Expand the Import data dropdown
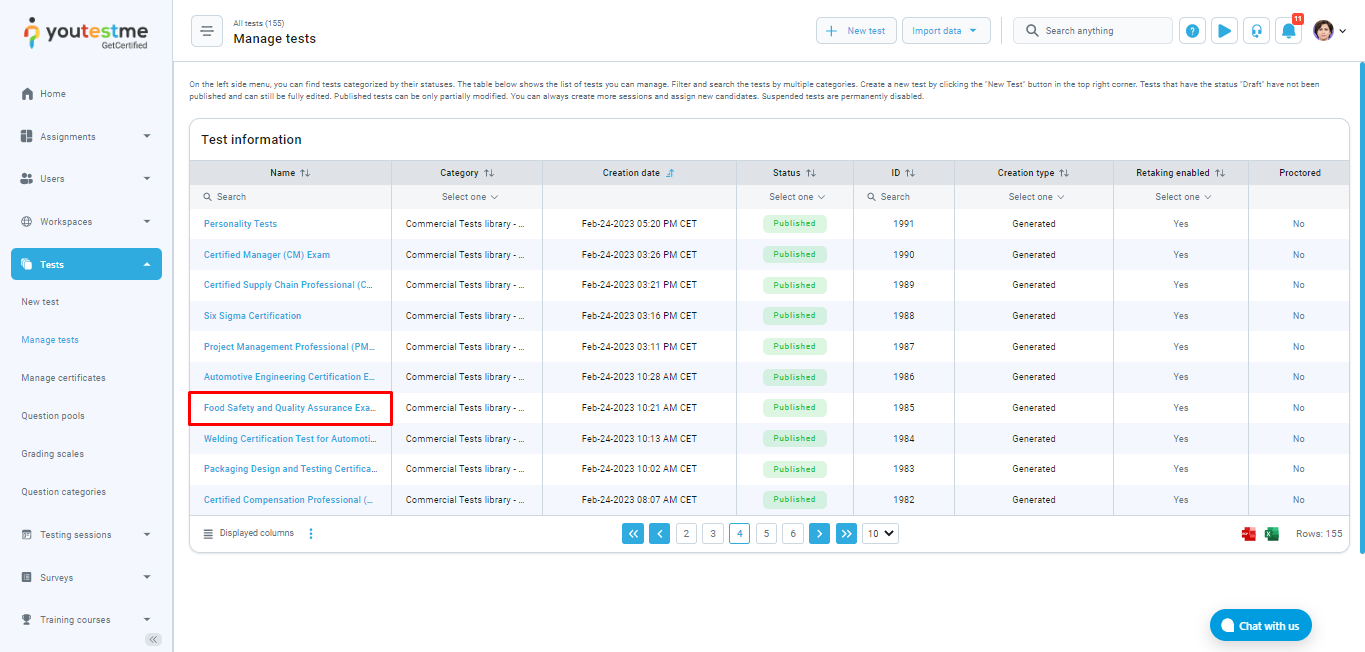The height and width of the screenshot is (652, 1365). pos(945,31)
